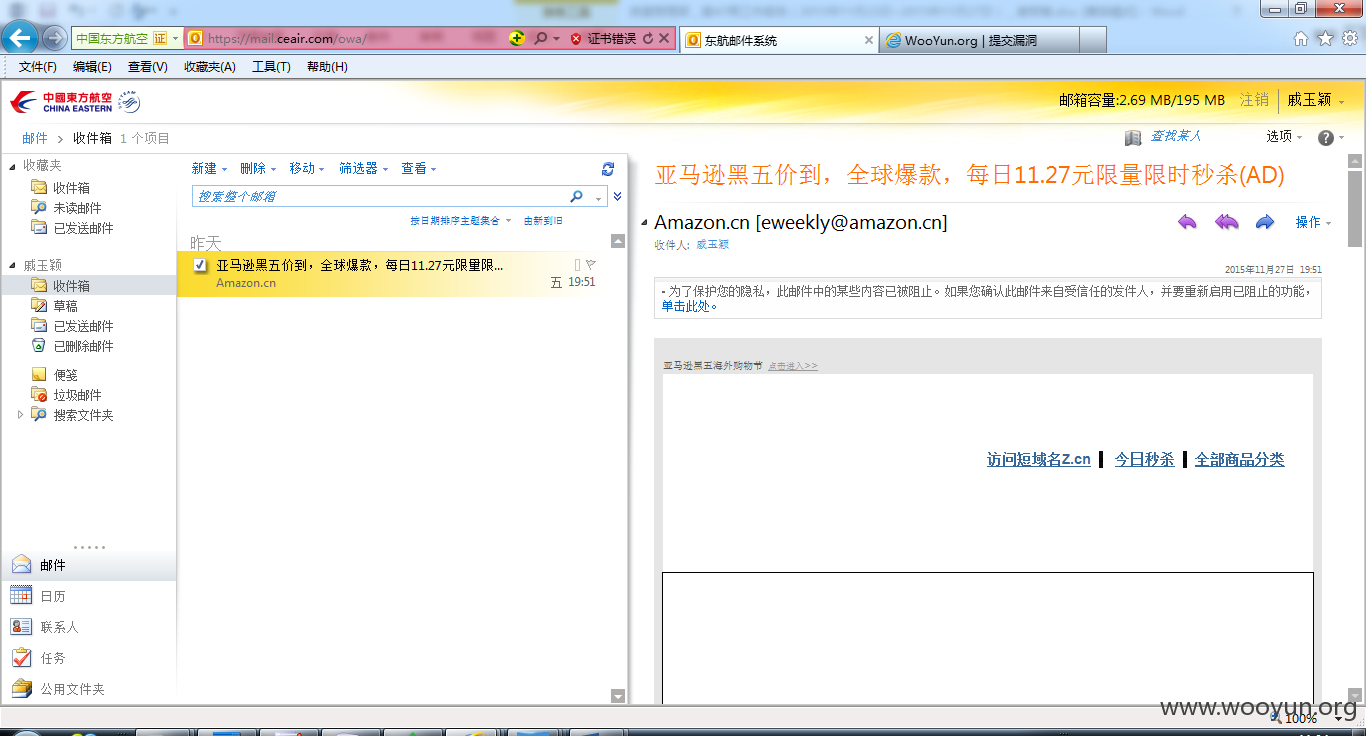Open the browser Home icon

pos(1301,39)
